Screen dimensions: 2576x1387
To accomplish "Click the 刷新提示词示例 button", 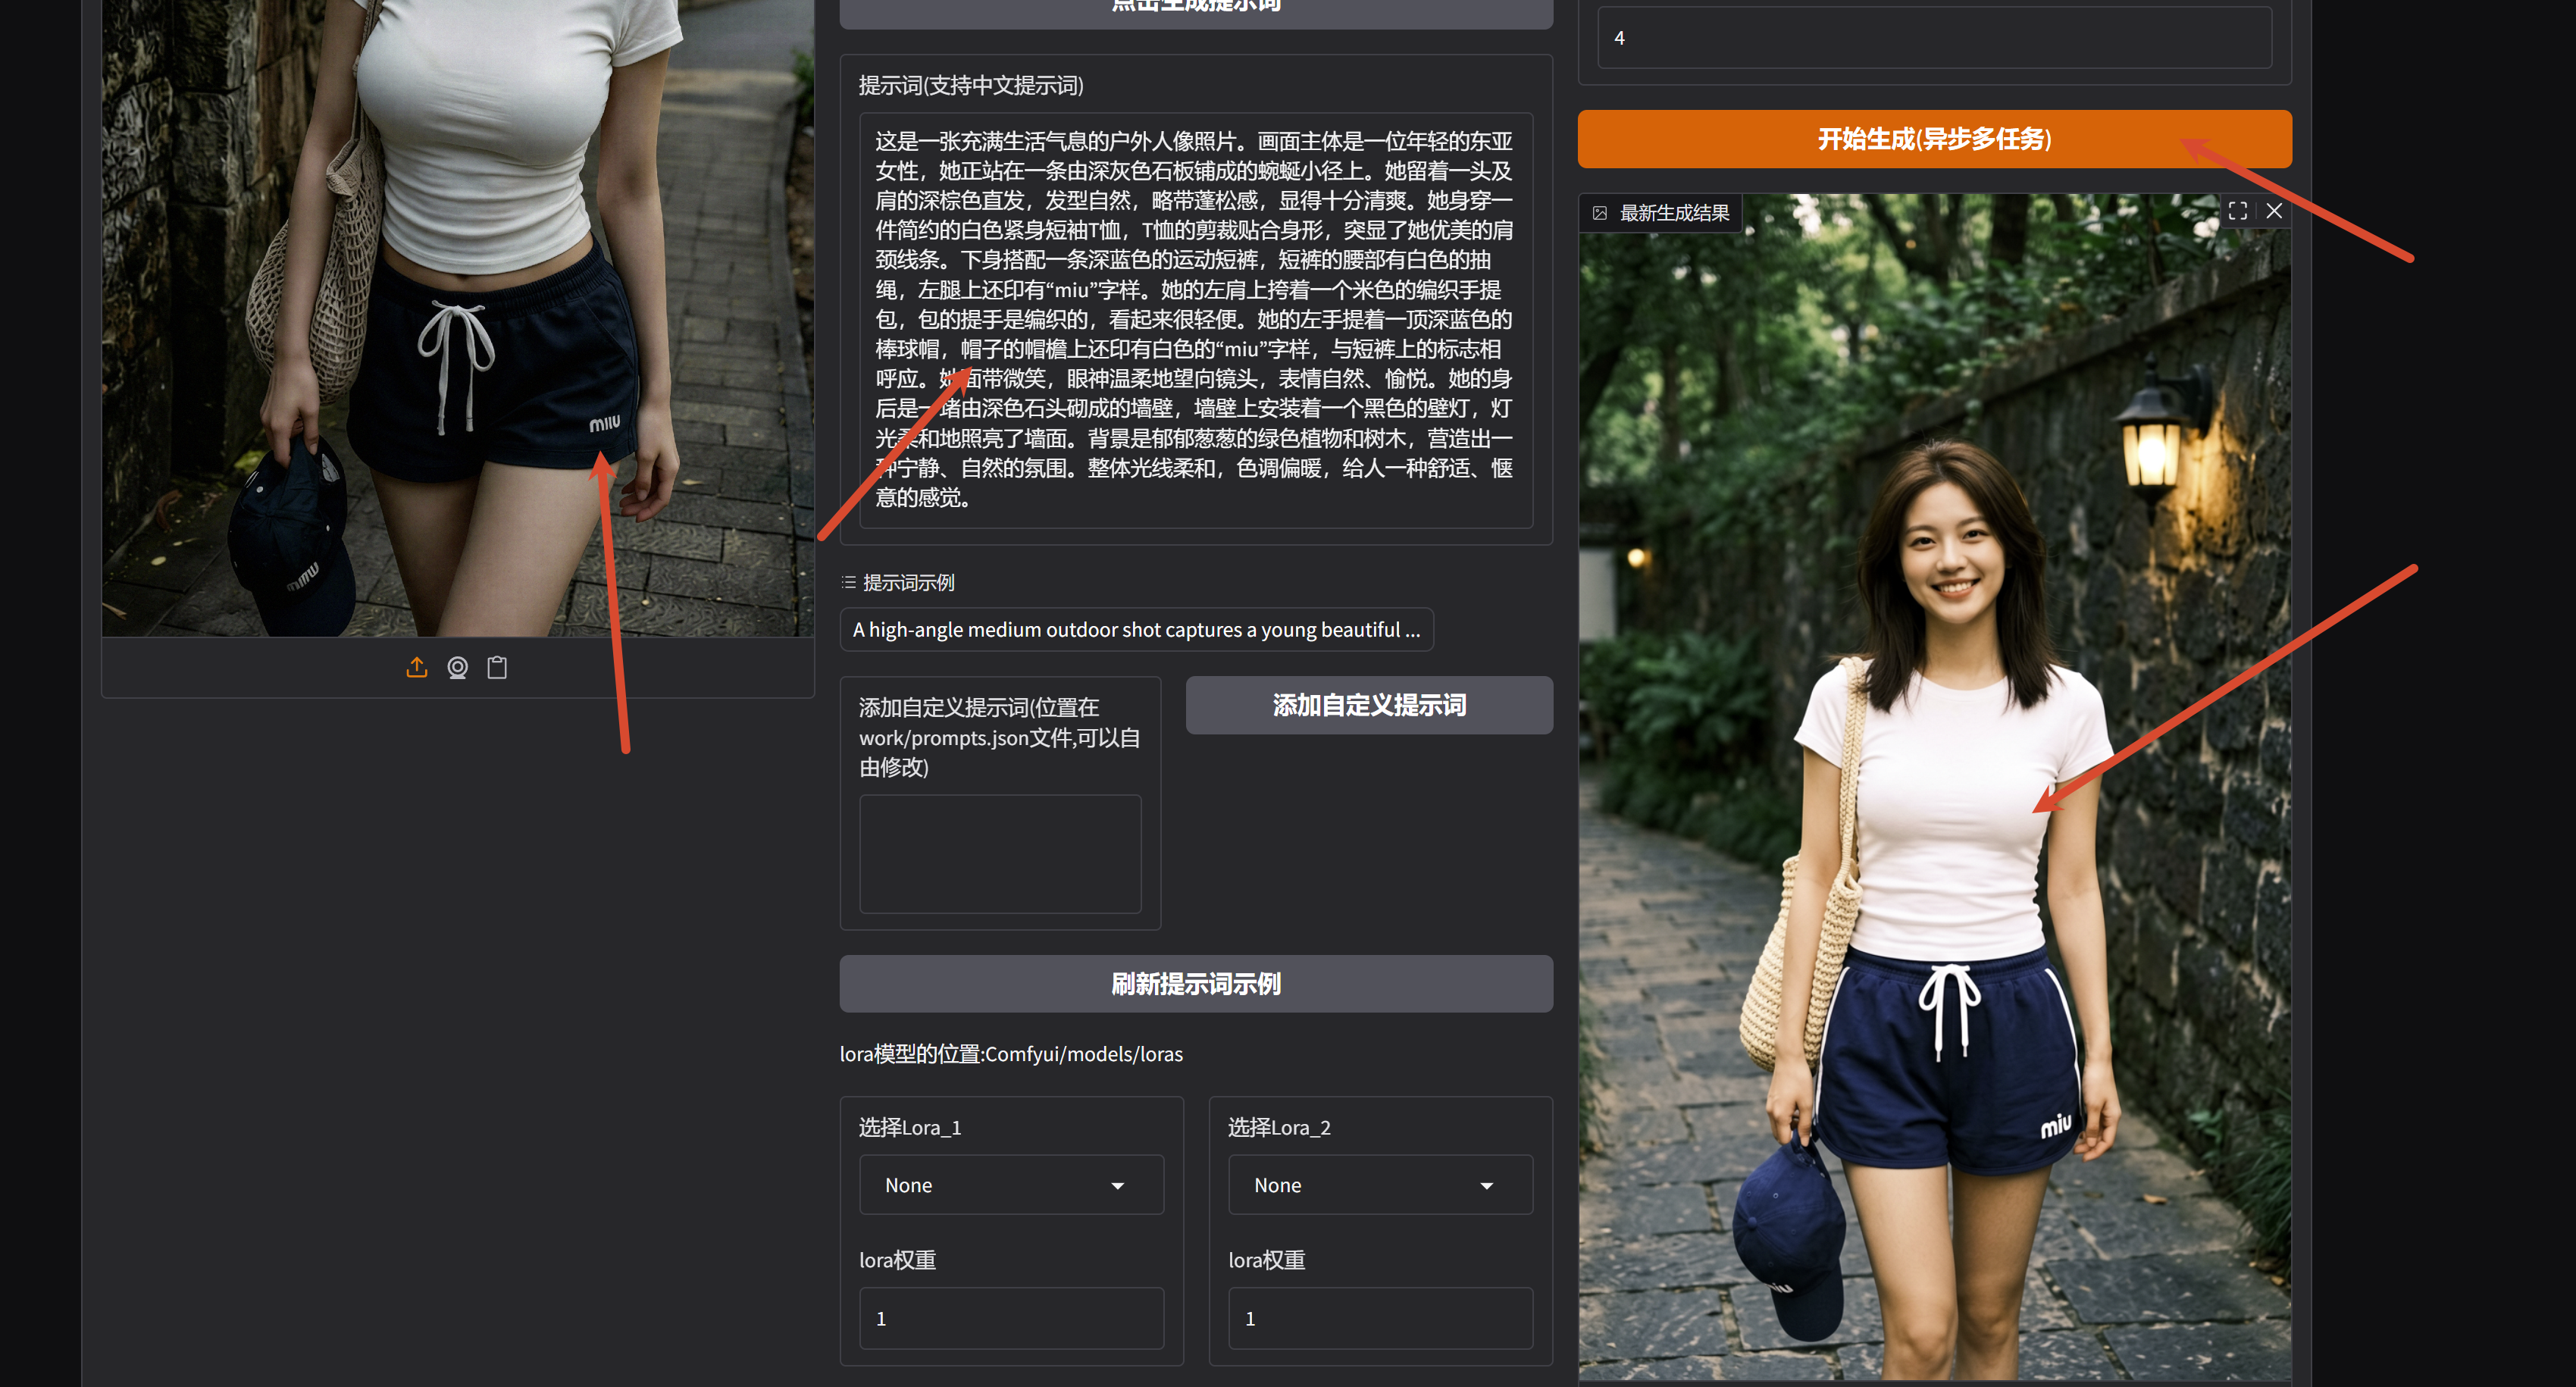I will (1195, 984).
